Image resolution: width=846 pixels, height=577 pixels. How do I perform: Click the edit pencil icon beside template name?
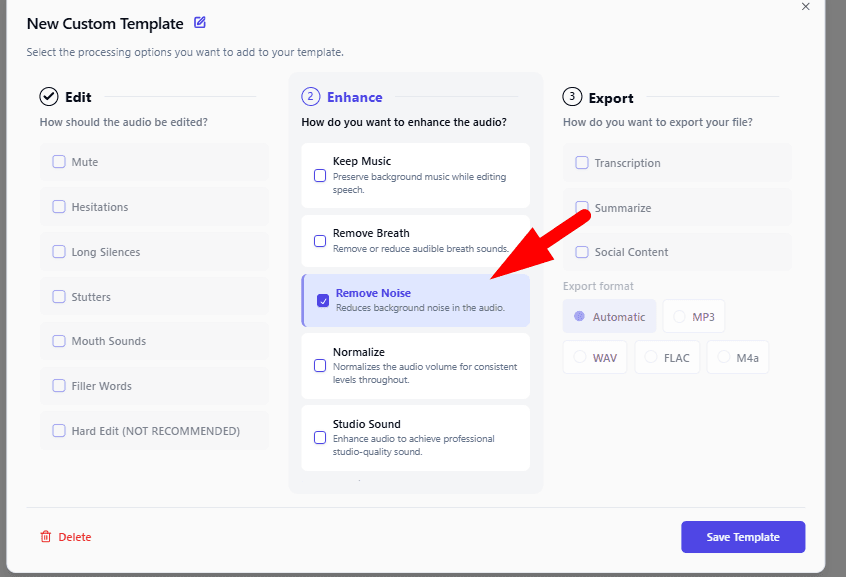pos(200,22)
